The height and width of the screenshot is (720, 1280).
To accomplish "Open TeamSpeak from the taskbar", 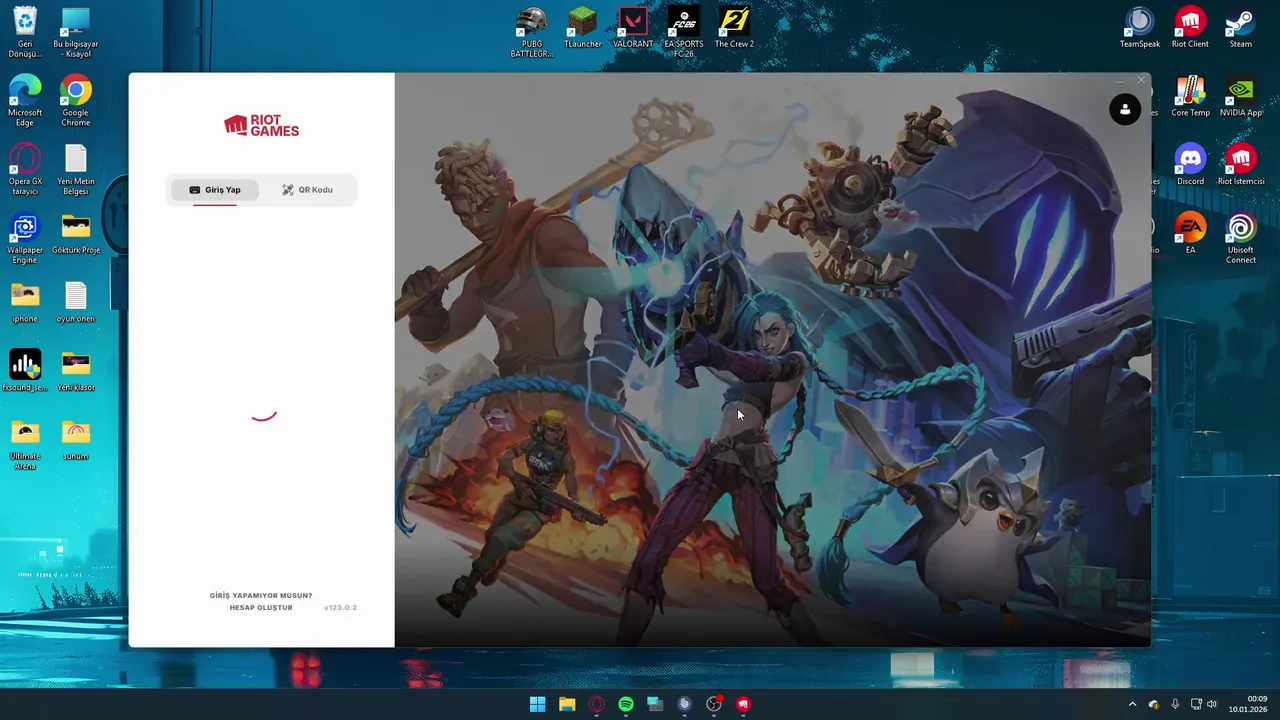I will tap(684, 704).
